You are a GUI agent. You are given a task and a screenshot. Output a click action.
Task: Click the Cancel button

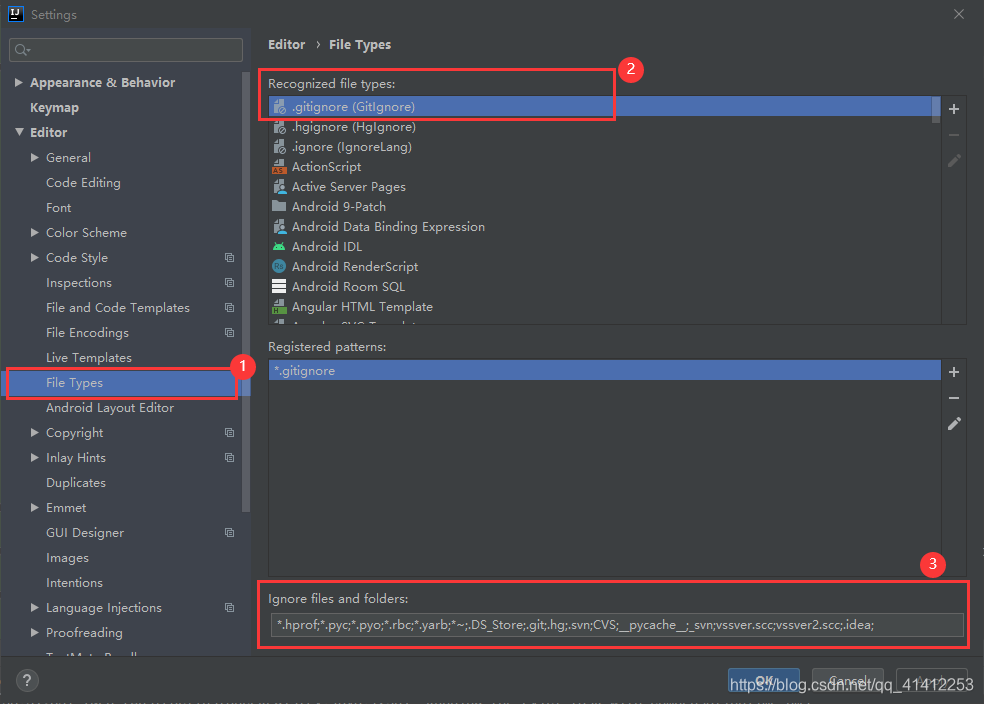848,681
